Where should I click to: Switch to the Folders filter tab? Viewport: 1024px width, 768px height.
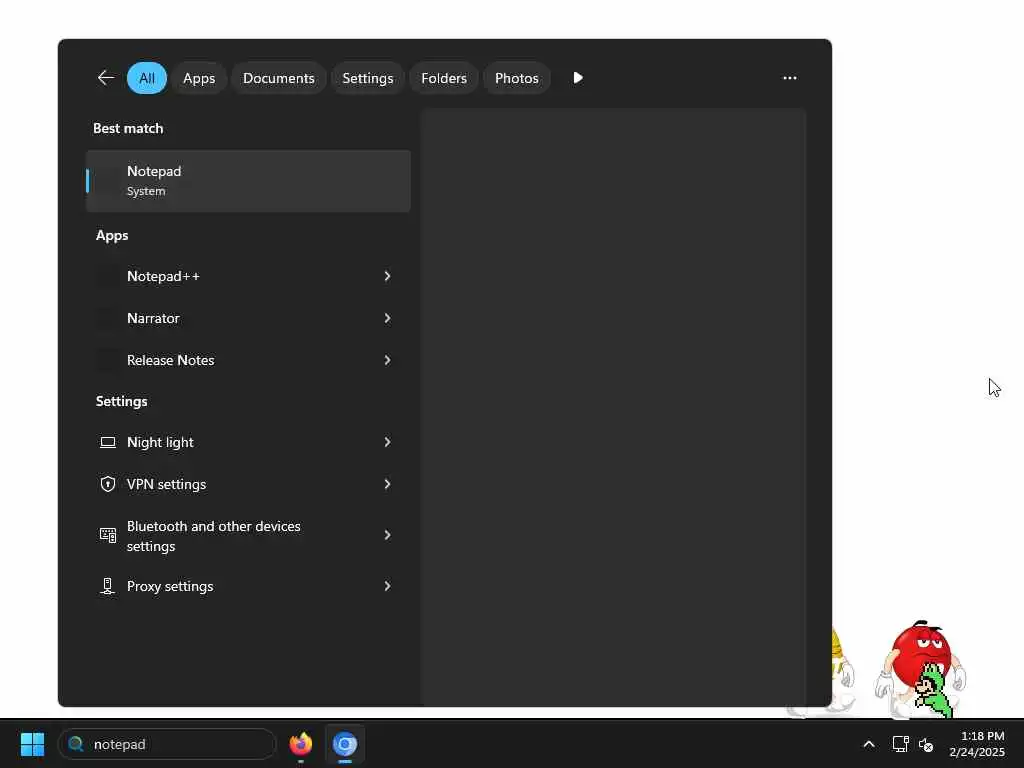444,78
